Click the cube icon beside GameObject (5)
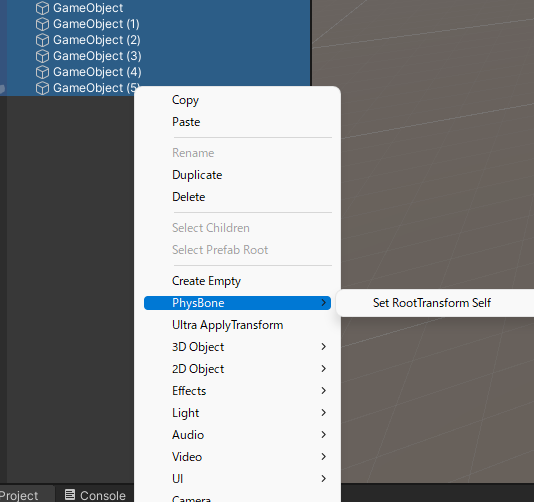The width and height of the screenshot is (534, 502). click(x=42, y=88)
